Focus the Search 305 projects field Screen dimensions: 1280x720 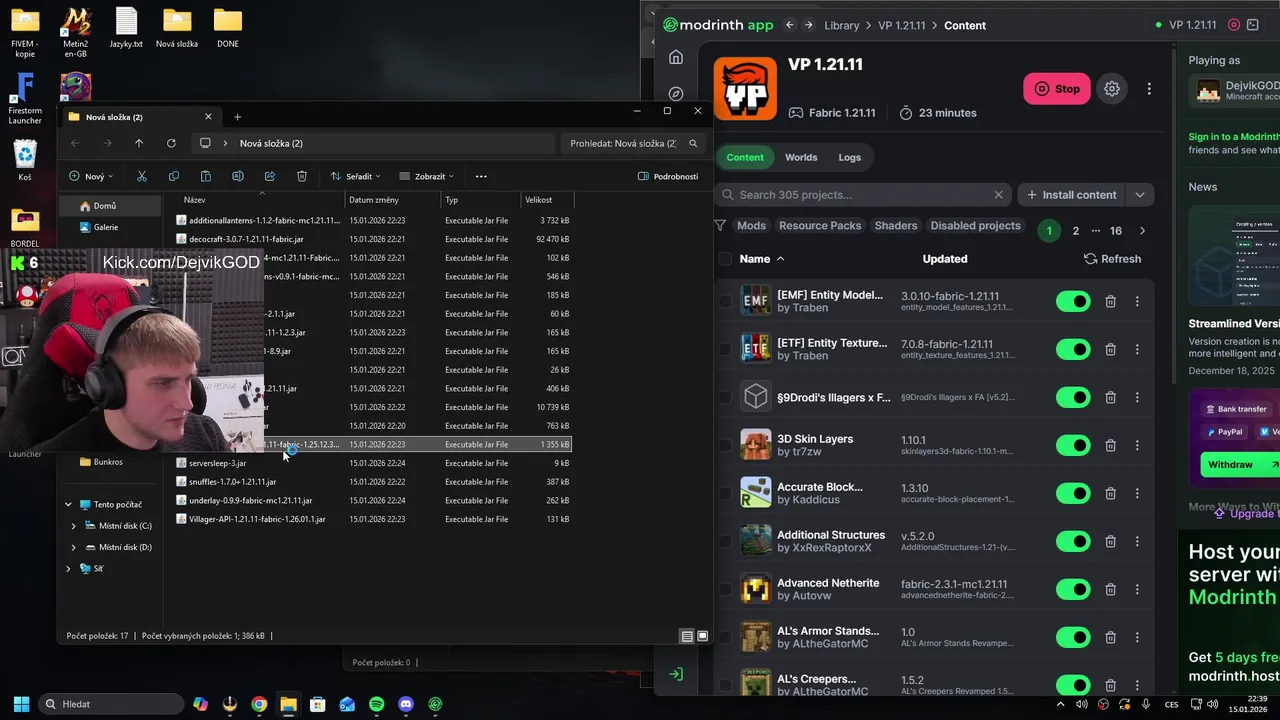point(864,195)
